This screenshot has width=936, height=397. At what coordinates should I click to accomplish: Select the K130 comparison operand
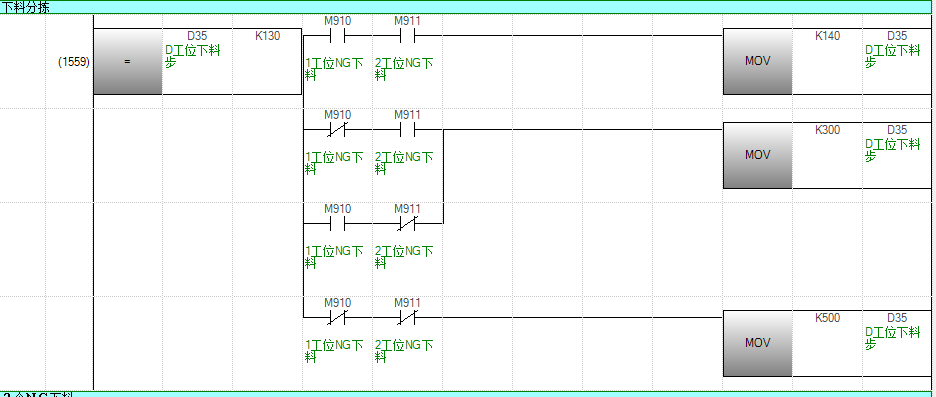267,36
